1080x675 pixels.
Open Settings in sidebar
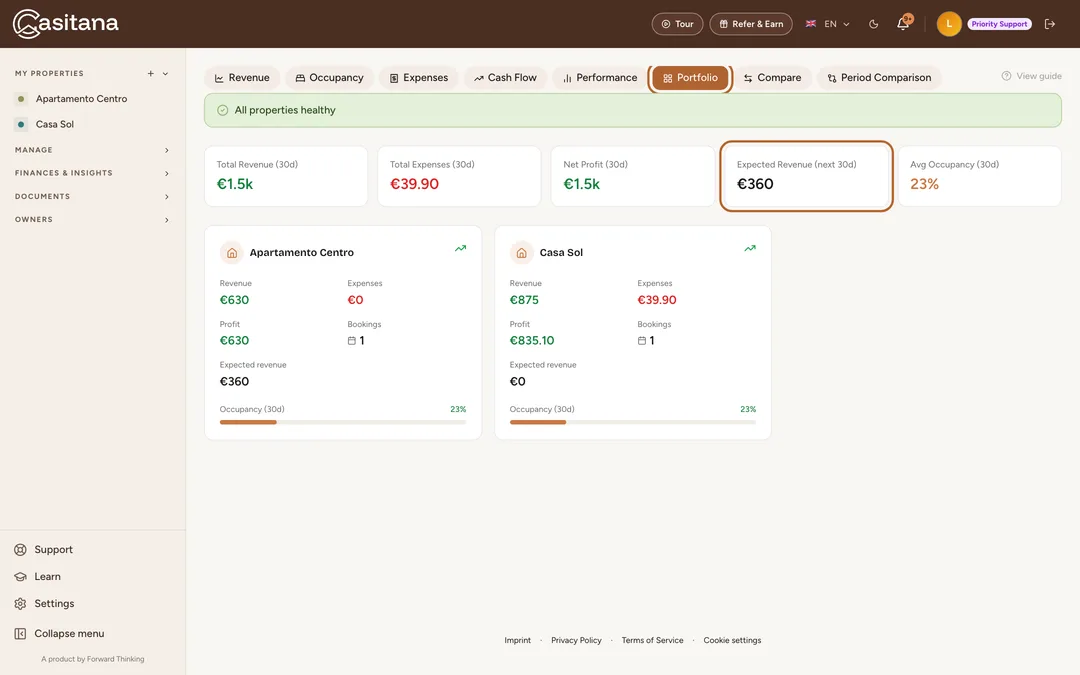[x=54, y=603]
